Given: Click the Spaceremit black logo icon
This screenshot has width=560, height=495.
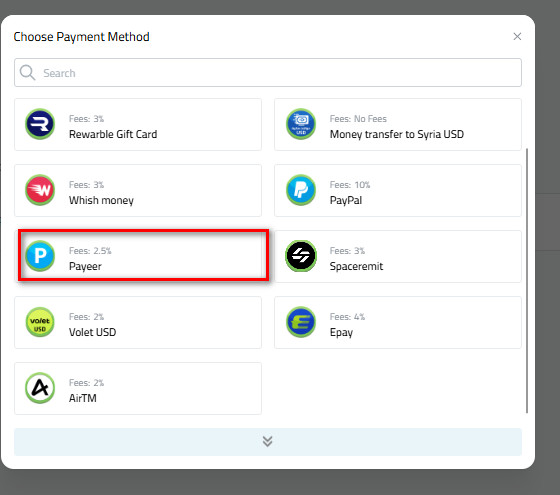Looking at the screenshot, I should pyautogui.click(x=301, y=256).
